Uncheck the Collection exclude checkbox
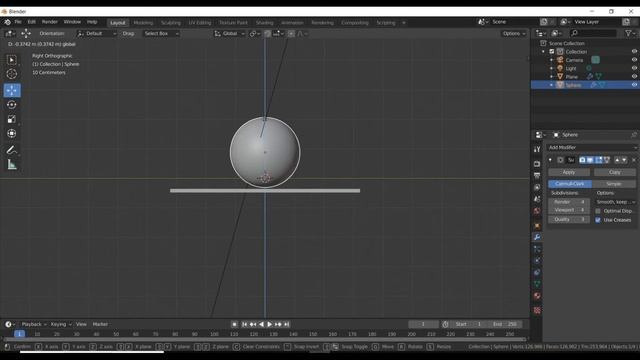The image size is (640, 360). [552, 51]
